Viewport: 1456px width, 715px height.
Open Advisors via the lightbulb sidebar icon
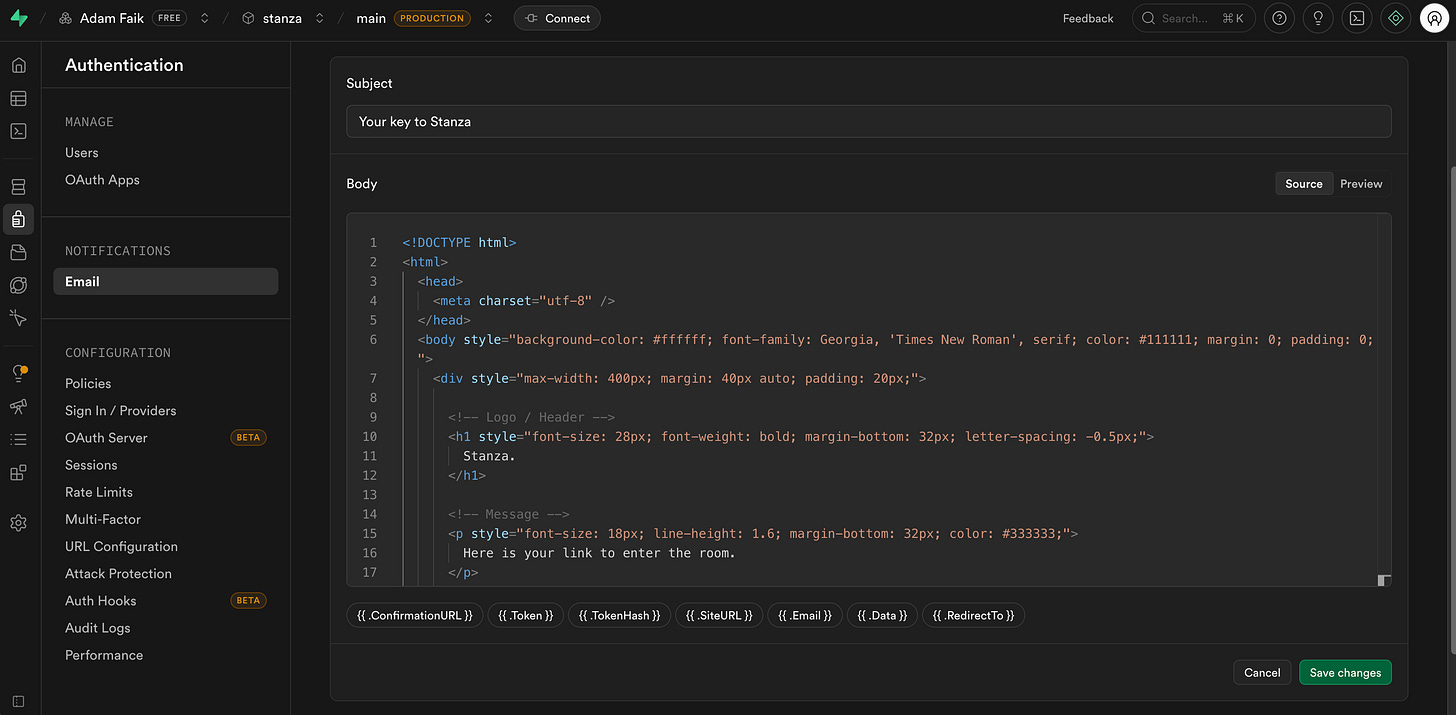click(x=18, y=372)
